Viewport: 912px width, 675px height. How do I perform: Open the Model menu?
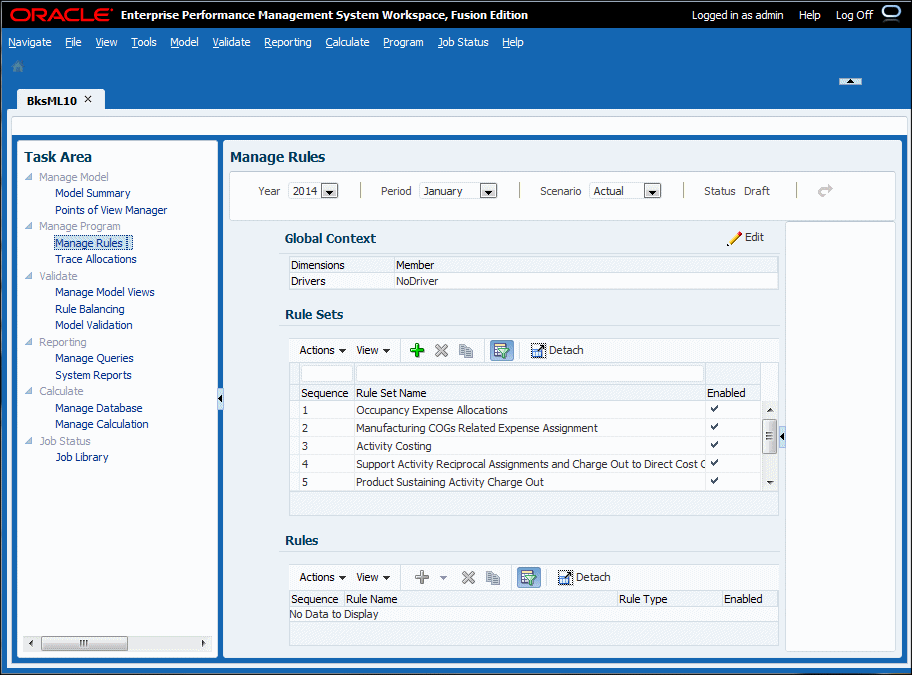(184, 42)
